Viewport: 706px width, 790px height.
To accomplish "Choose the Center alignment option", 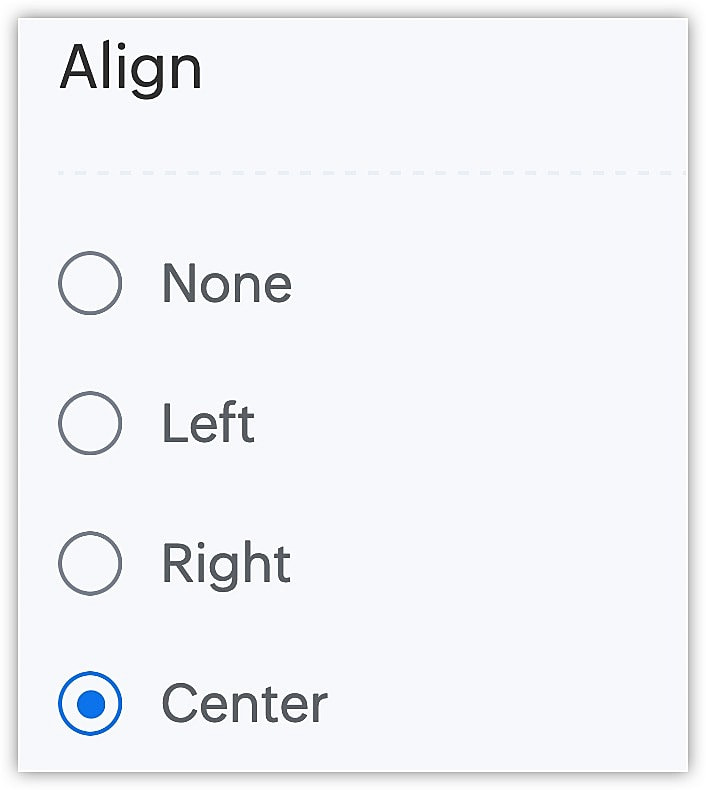I will (90, 703).
